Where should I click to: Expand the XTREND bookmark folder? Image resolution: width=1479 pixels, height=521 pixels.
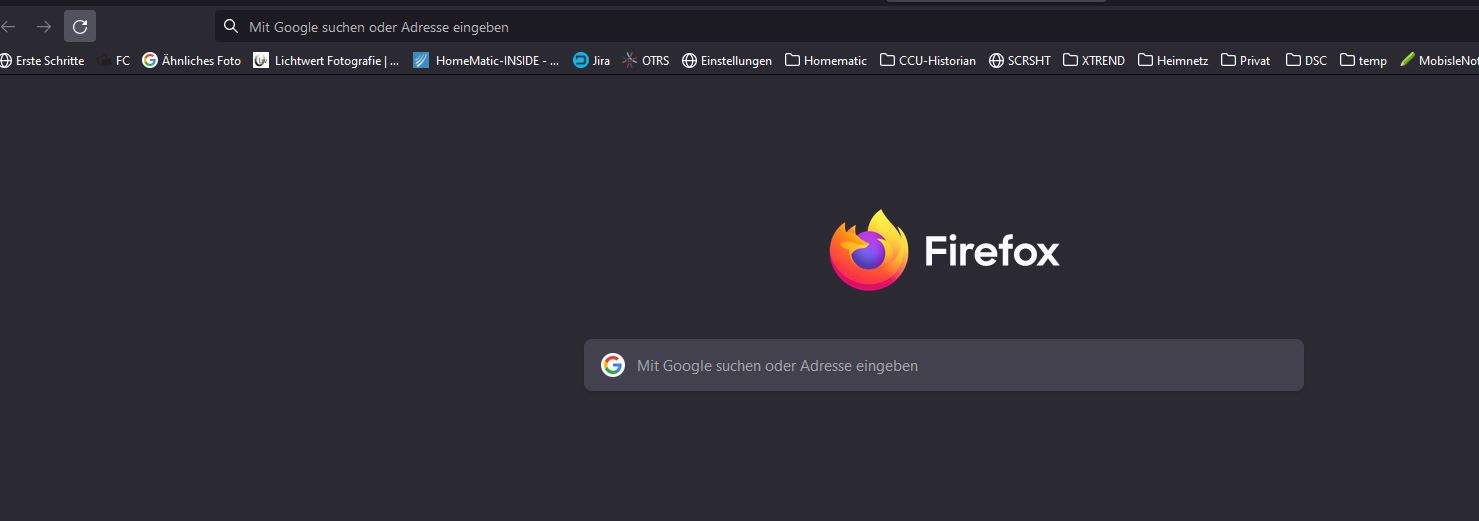[1094, 60]
